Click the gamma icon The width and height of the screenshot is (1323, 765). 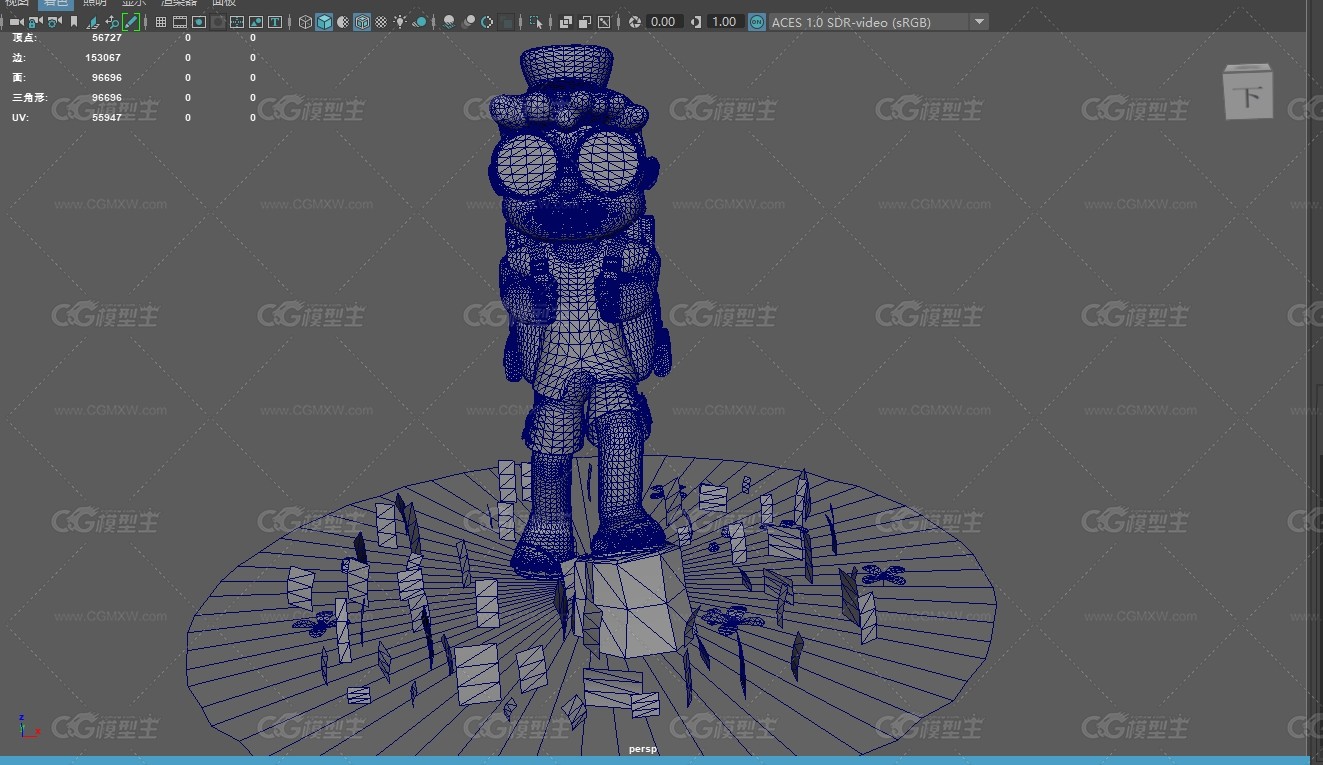pos(696,22)
